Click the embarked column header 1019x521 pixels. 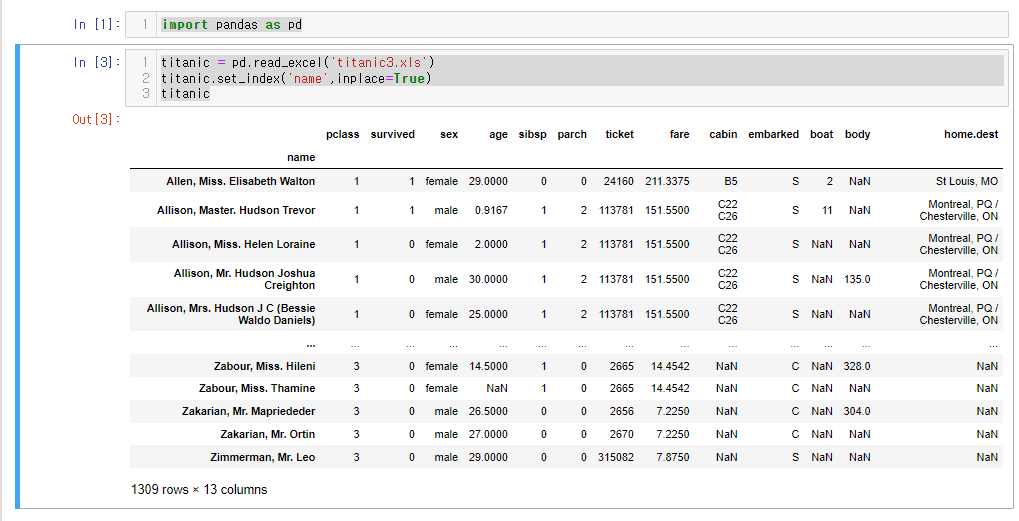coord(773,134)
